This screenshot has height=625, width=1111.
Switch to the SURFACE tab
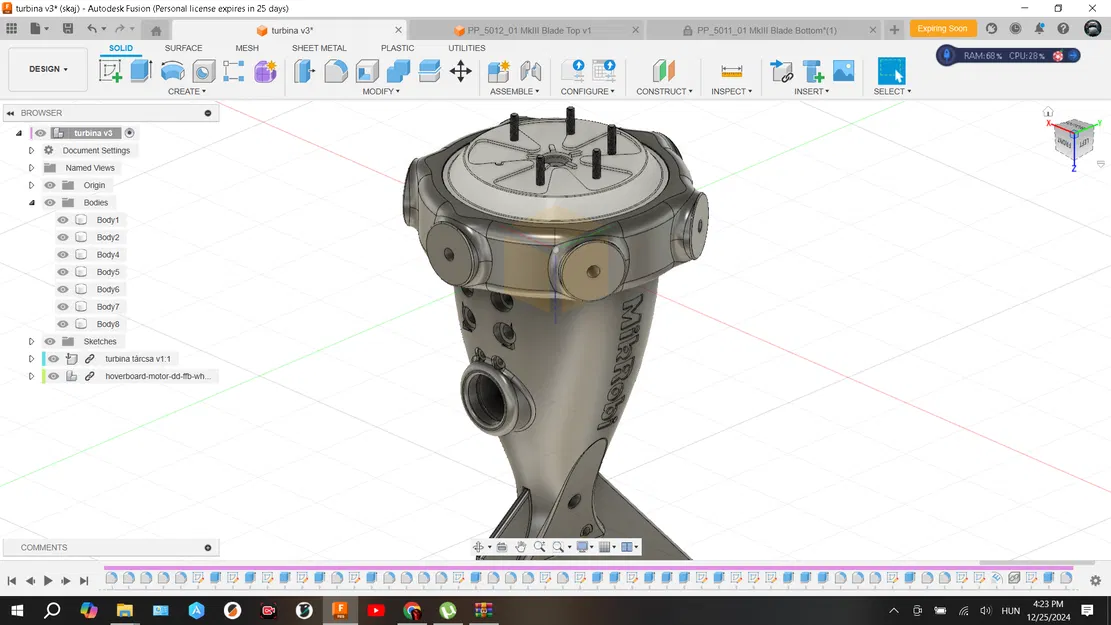point(183,48)
